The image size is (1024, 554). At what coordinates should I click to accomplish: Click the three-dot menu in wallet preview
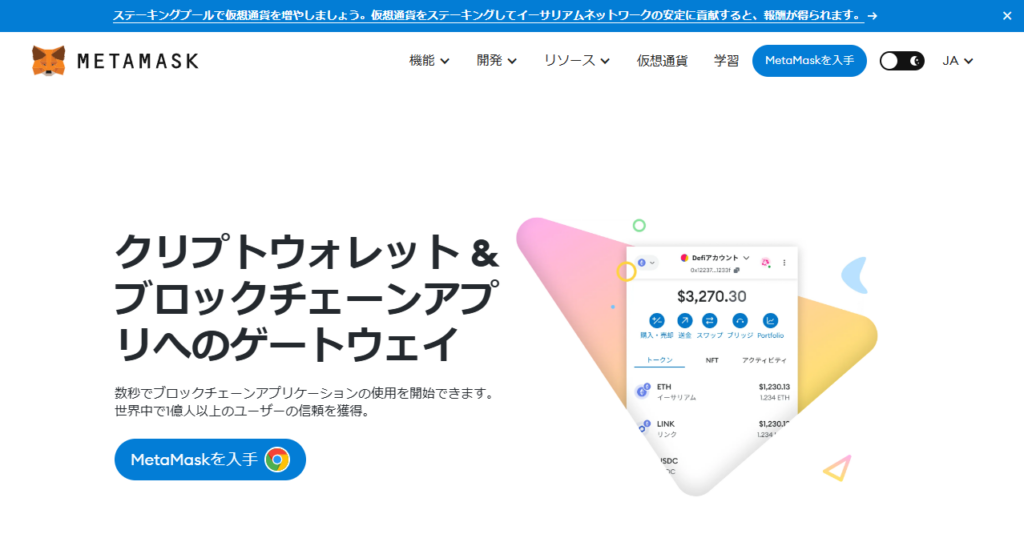[x=784, y=263]
